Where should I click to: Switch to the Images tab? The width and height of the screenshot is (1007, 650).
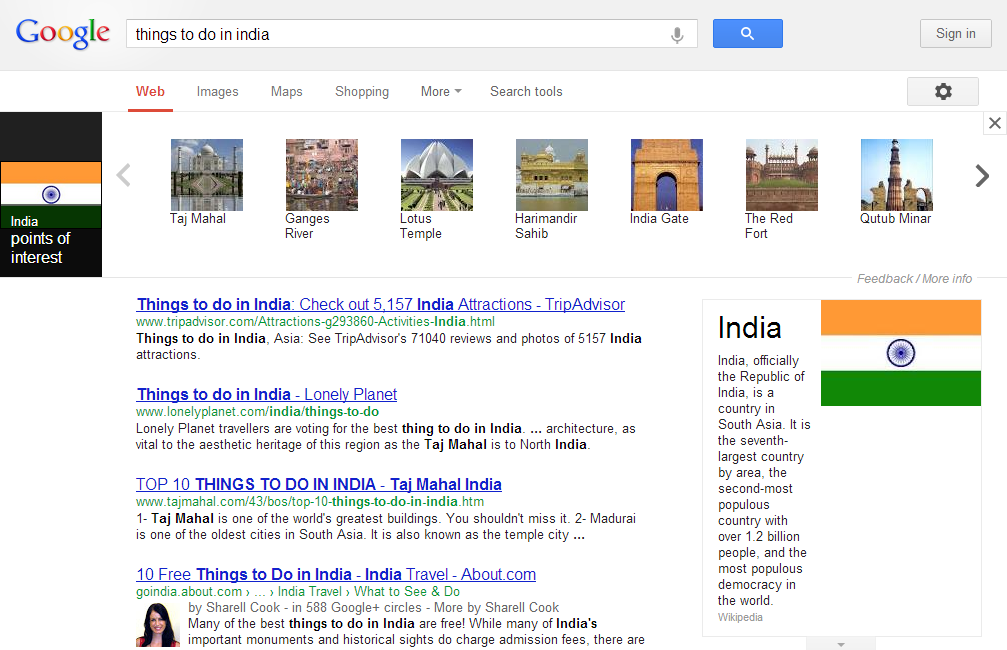tap(217, 92)
